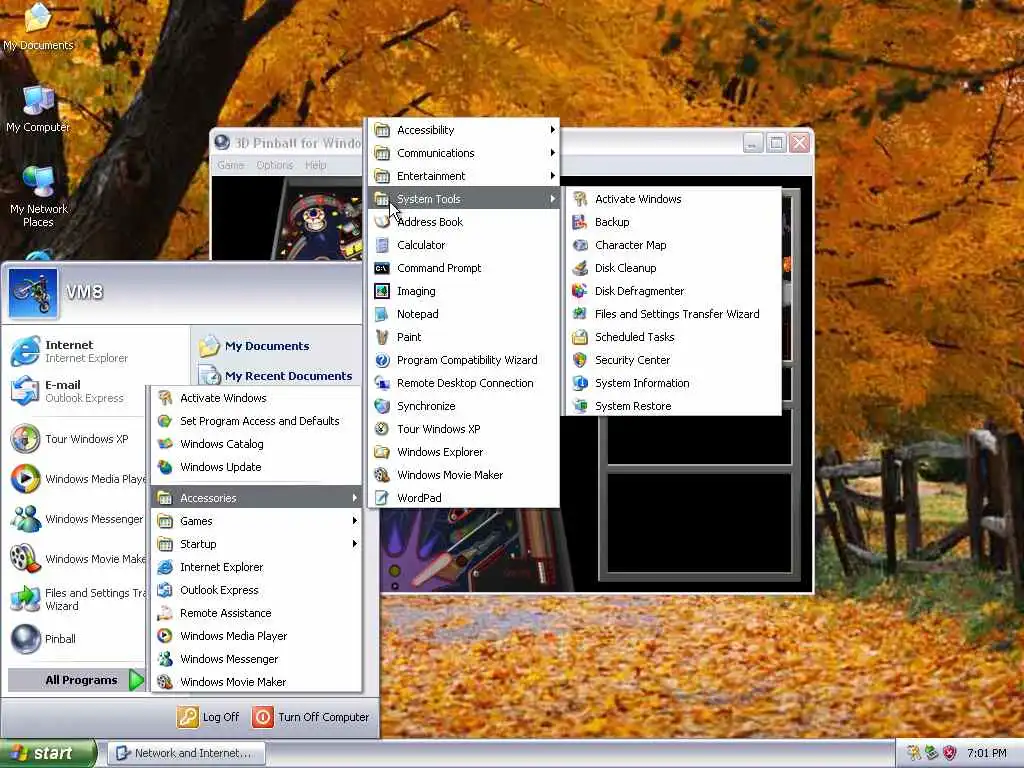Expand the Entertainment submenu arrow

coord(552,176)
